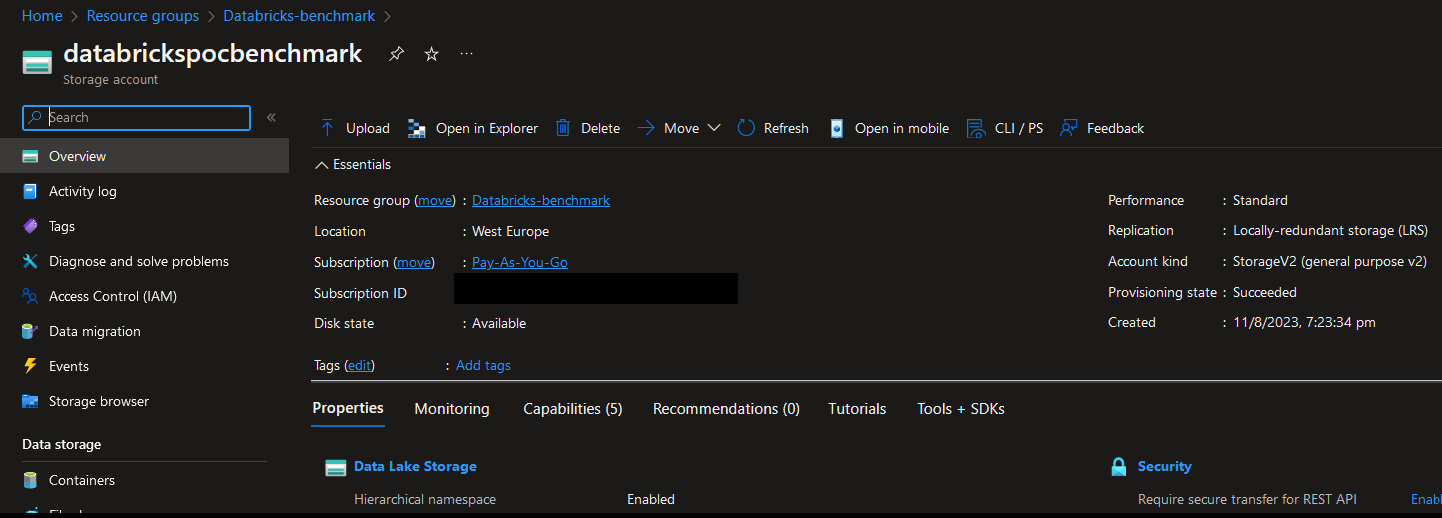Click the Containers icon in sidebar
1442x518 pixels.
coord(30,480)
